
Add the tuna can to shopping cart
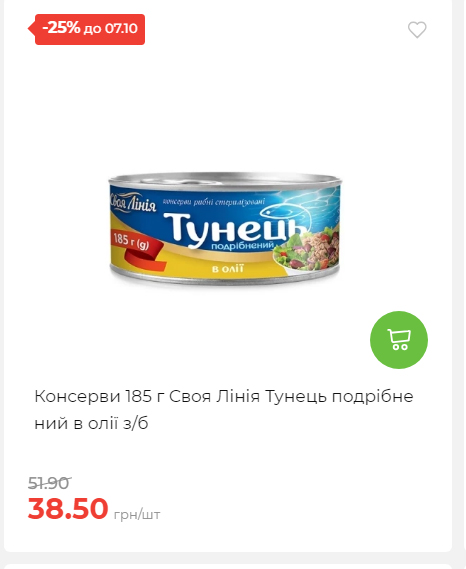click(399, 340)
